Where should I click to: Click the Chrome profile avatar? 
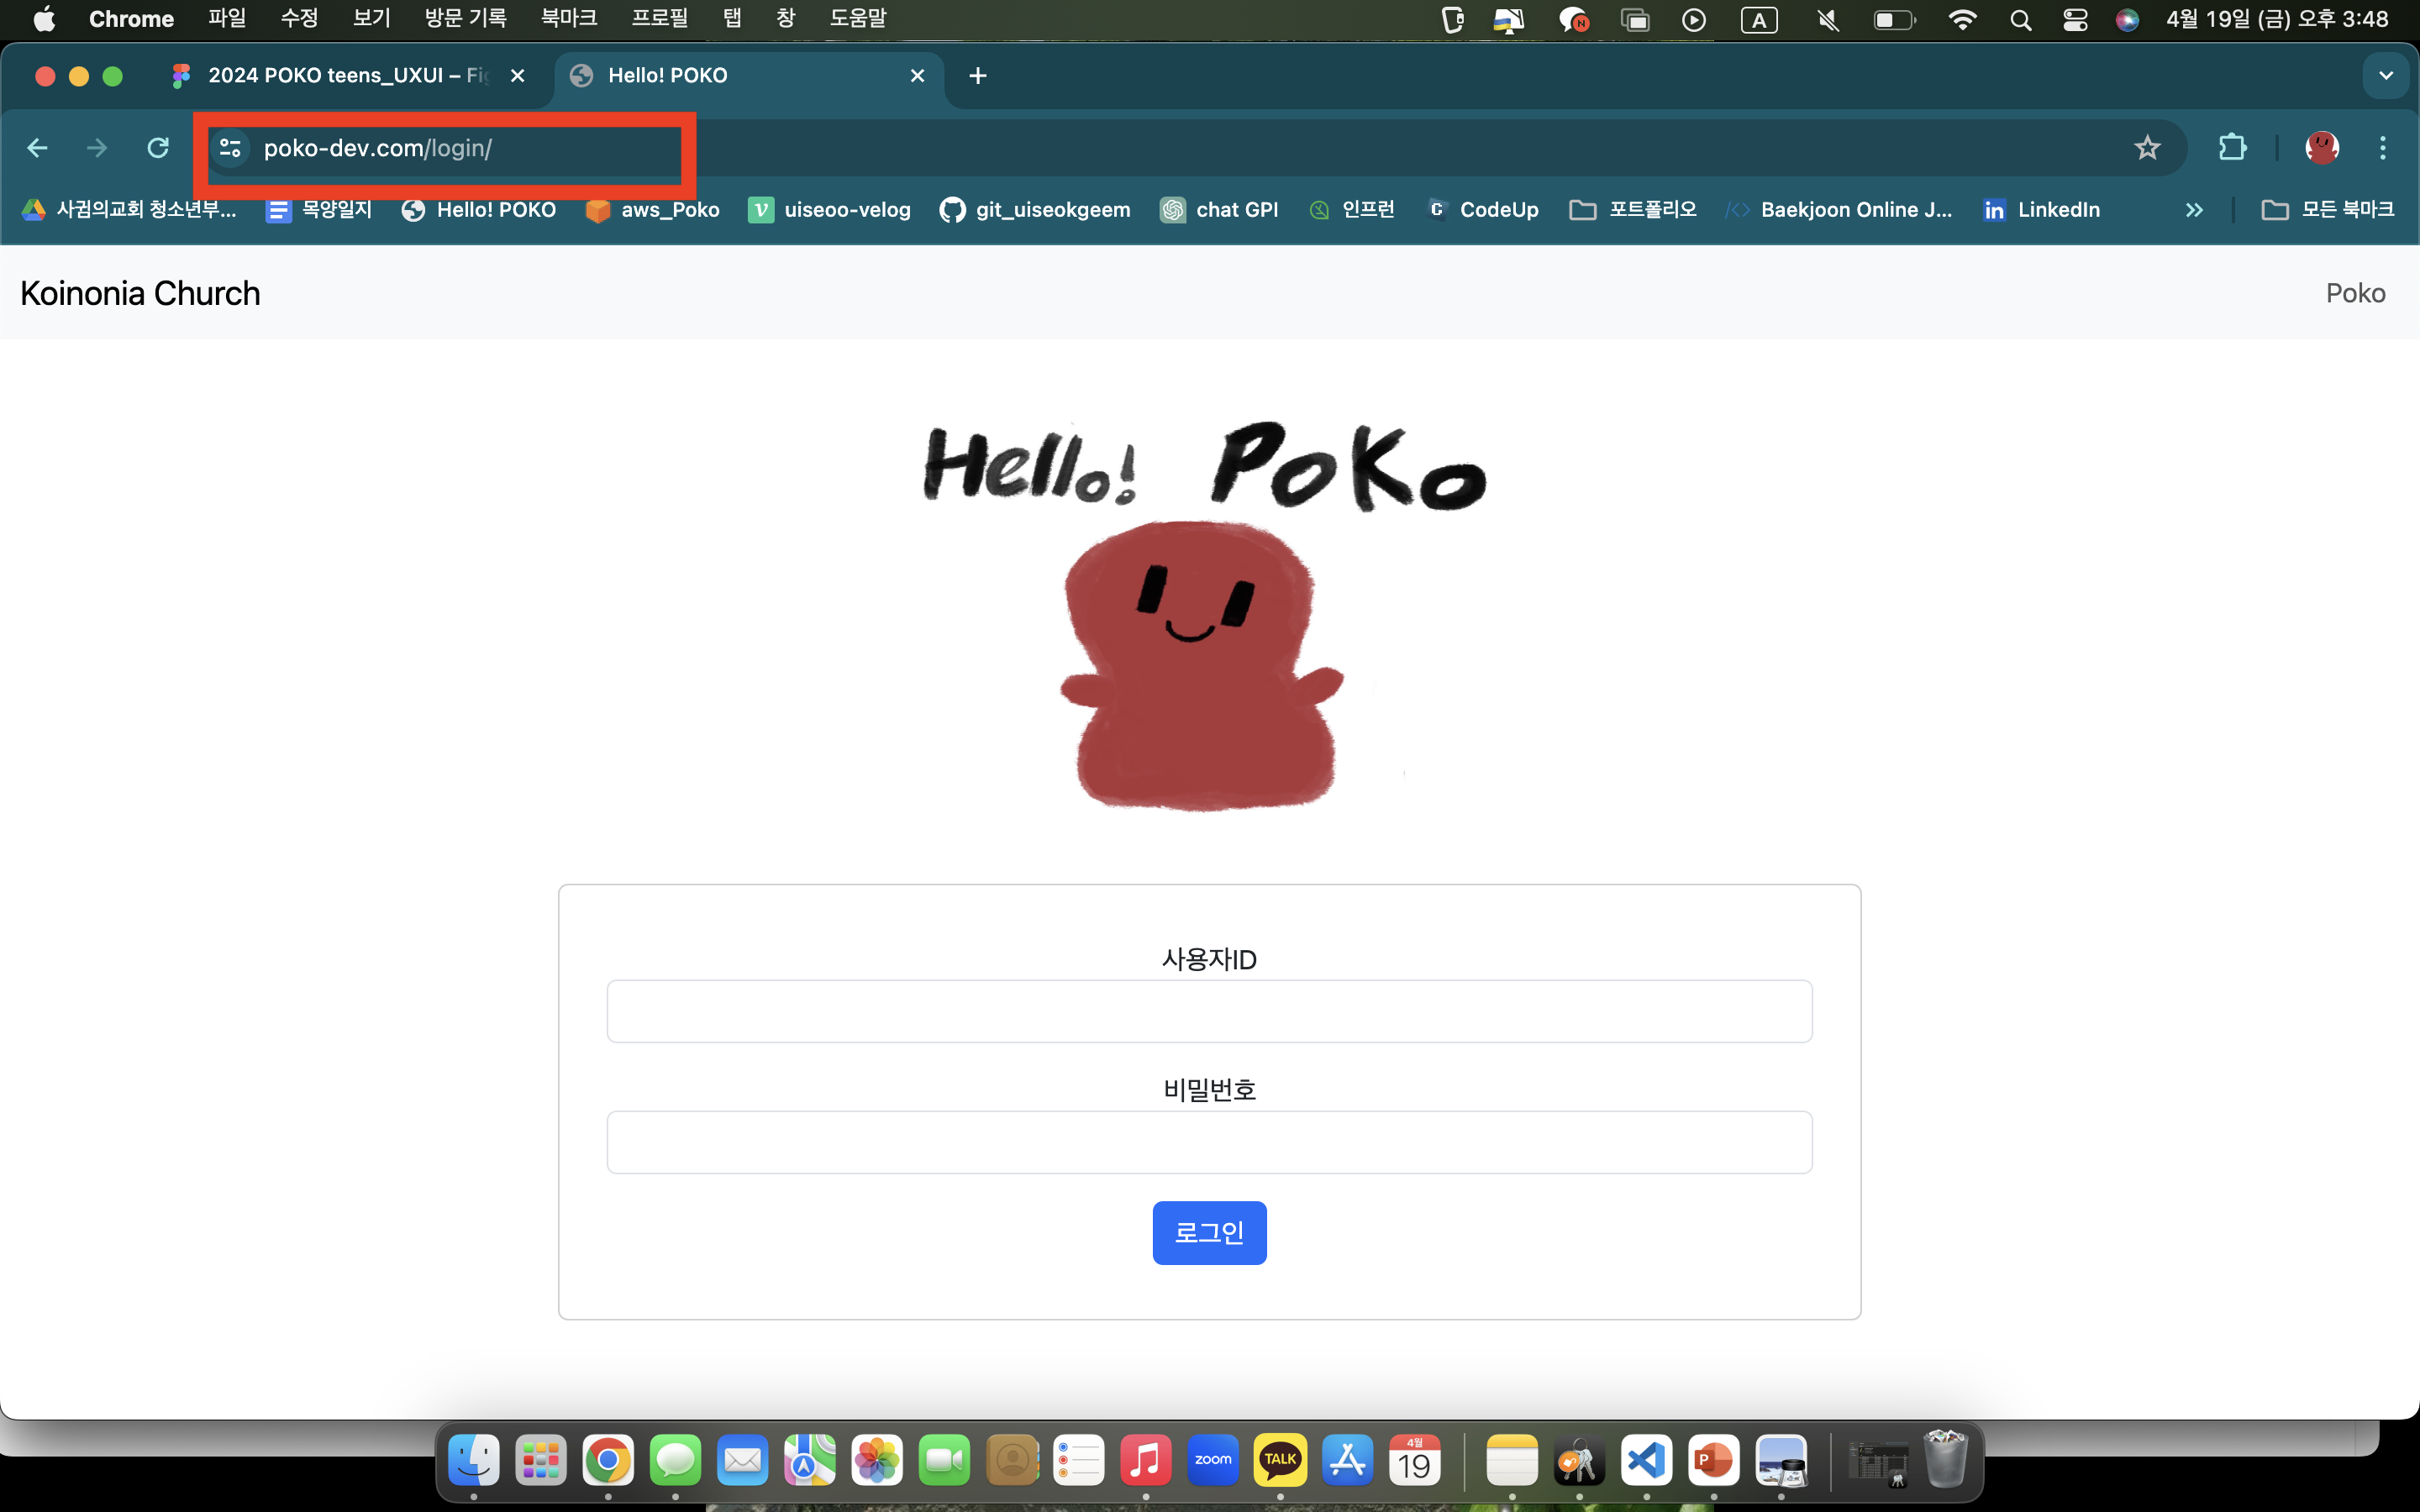point(2321,148)
